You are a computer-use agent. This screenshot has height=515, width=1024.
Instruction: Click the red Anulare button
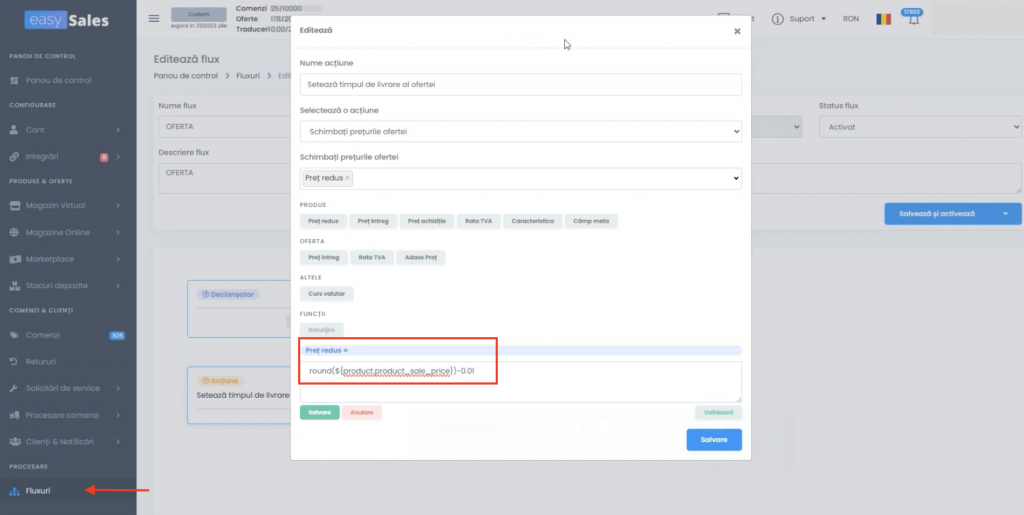[362, 412]
